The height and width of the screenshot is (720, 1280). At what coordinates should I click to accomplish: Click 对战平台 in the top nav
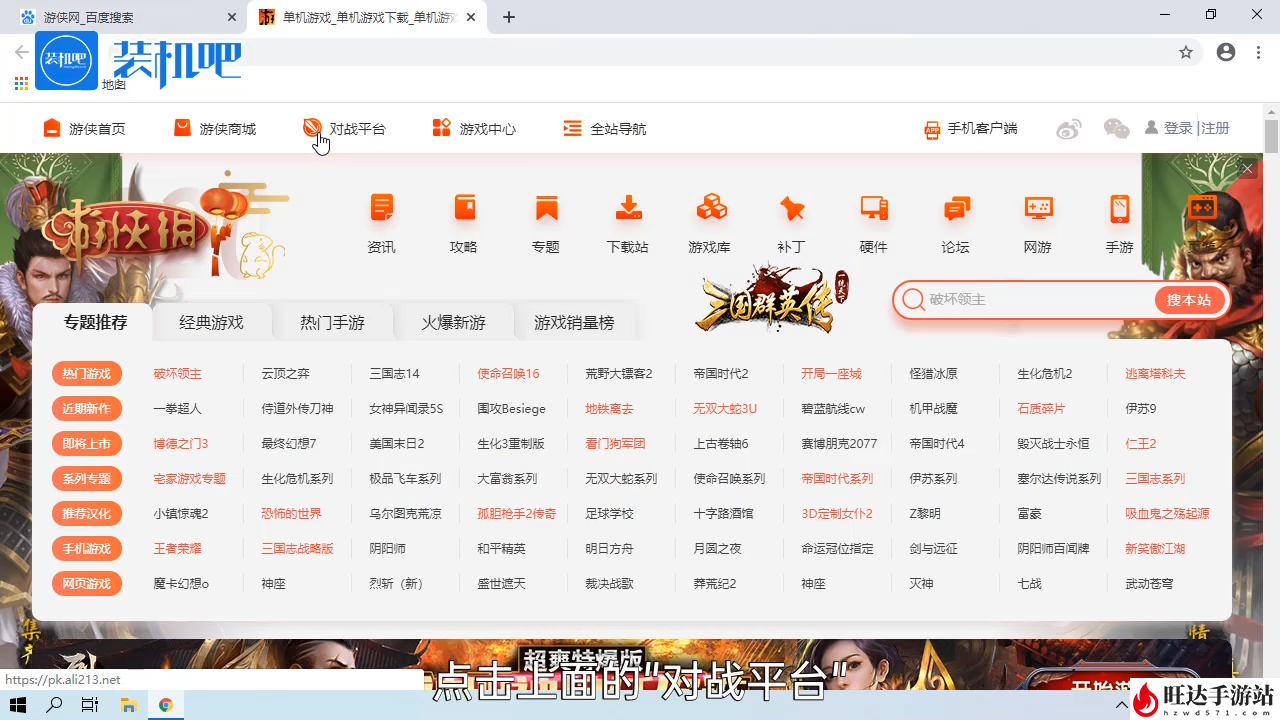point(344,128)
